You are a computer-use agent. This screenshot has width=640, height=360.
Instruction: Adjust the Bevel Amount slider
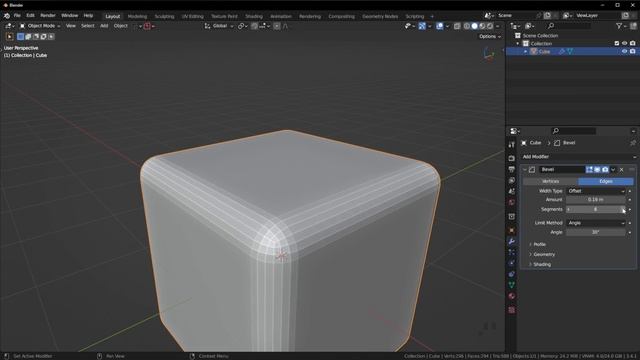tap(596, 200)
